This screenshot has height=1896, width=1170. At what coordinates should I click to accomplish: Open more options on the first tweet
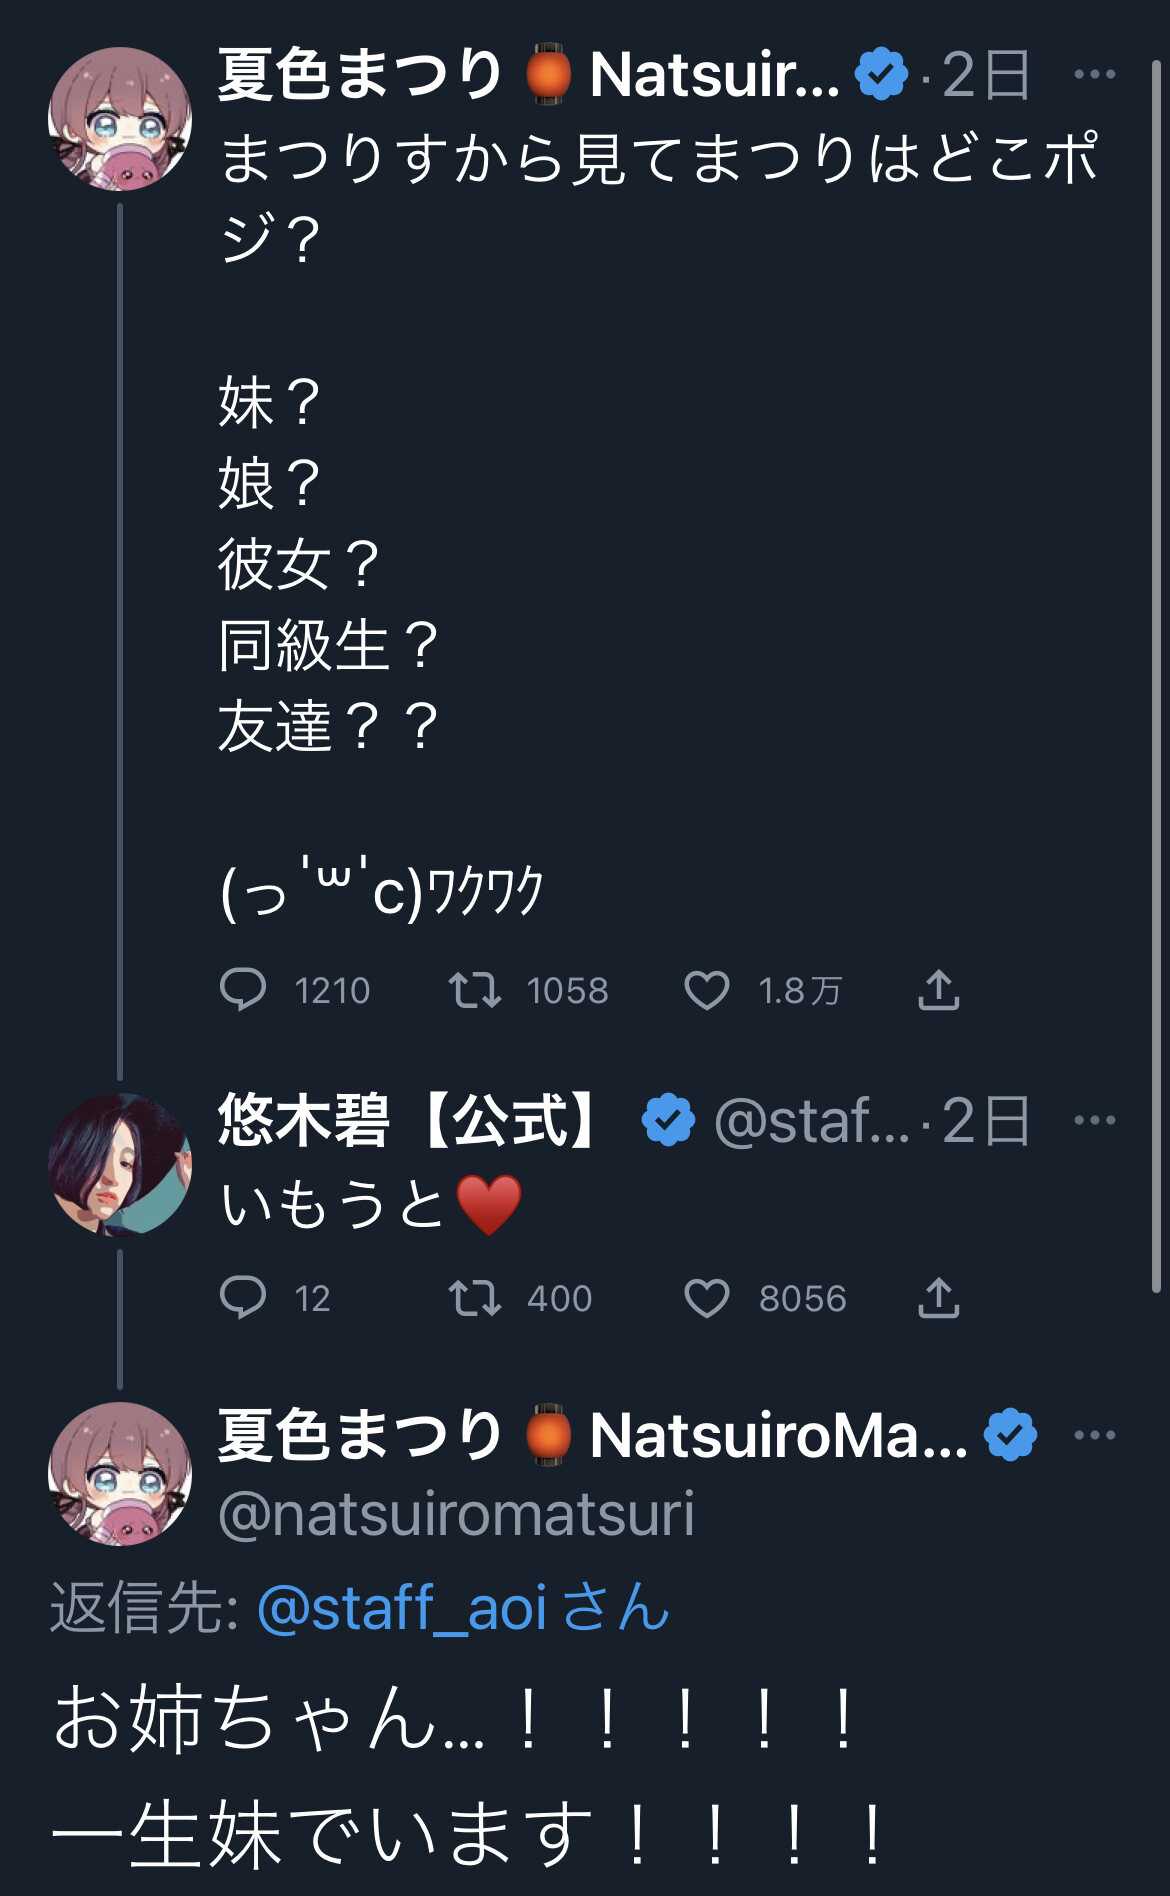[x=1094, y=74]
